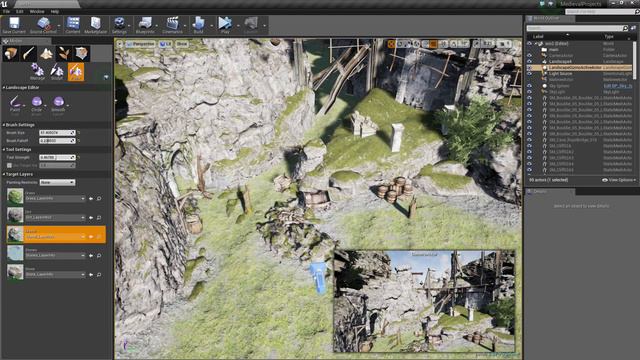
Task: Click the Build toolbar icon
Action: (x=198, y=25)
